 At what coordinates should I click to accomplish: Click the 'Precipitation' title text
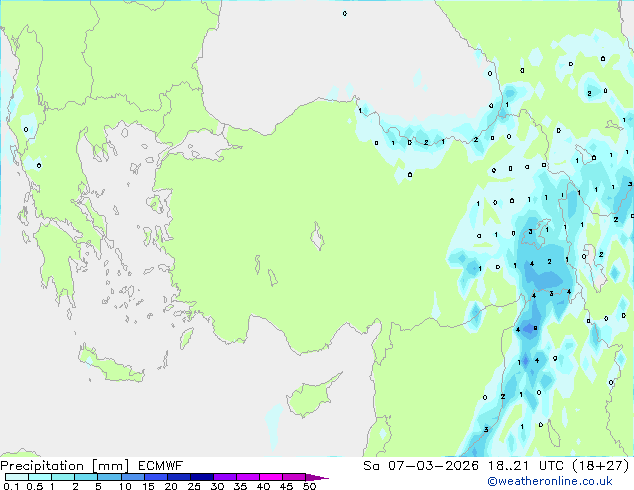tap(42, 466)
